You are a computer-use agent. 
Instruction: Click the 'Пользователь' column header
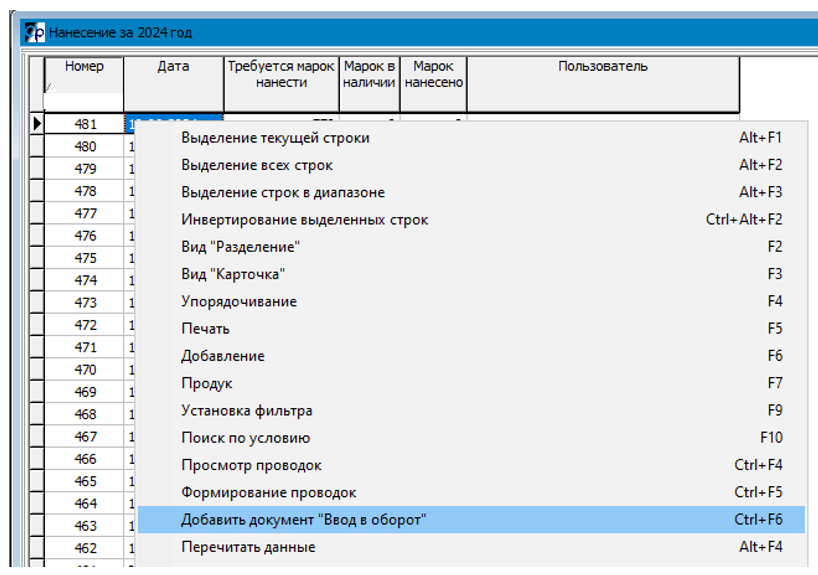(602, 67)
